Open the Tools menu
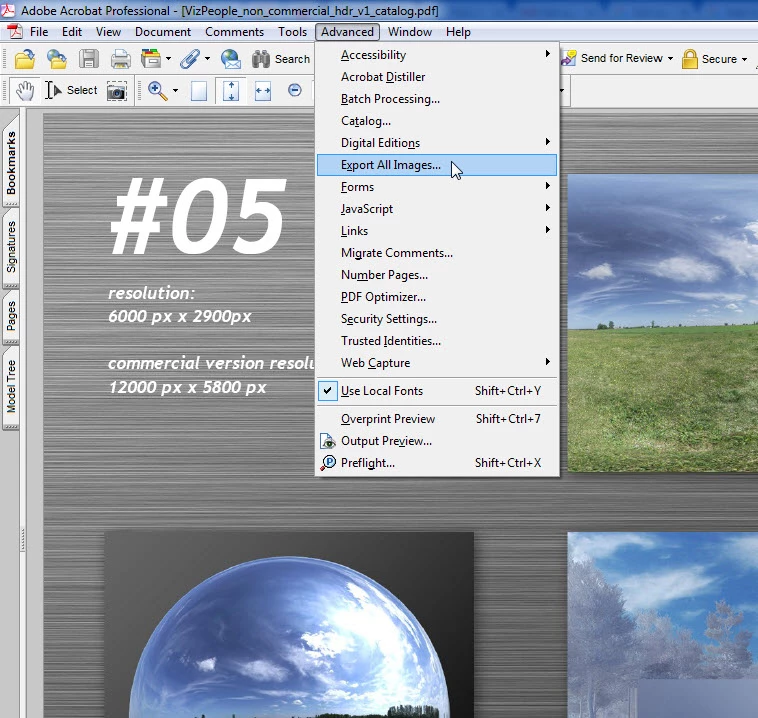The height and width of the screenshot is (718, 758). (292, 32)
